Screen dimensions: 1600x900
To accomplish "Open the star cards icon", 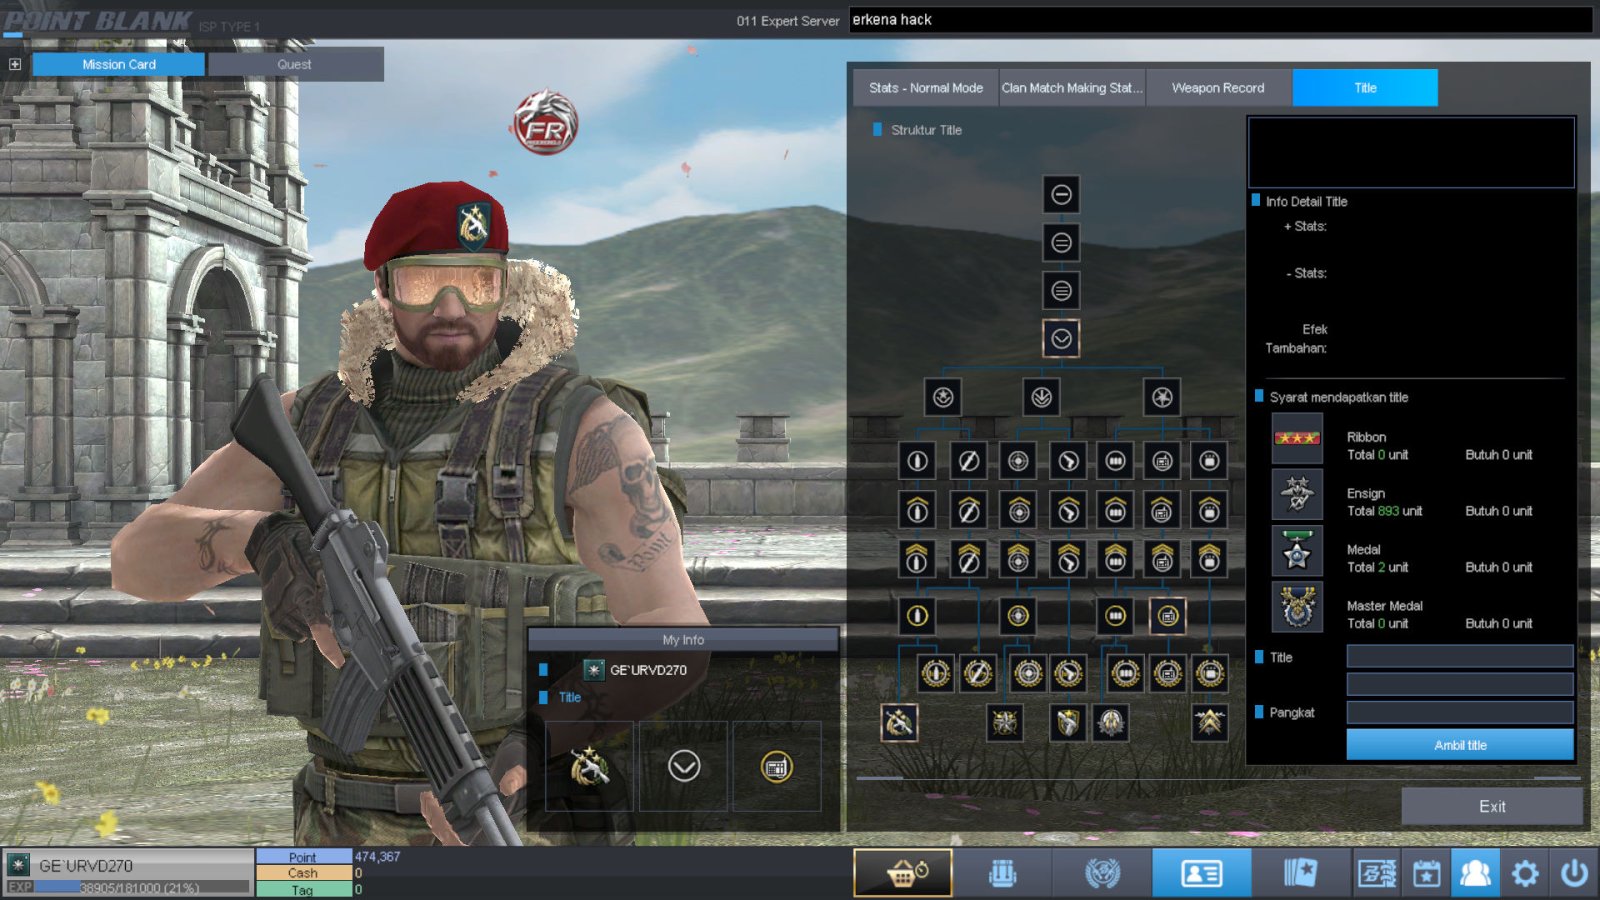I will coord(1300,873).
